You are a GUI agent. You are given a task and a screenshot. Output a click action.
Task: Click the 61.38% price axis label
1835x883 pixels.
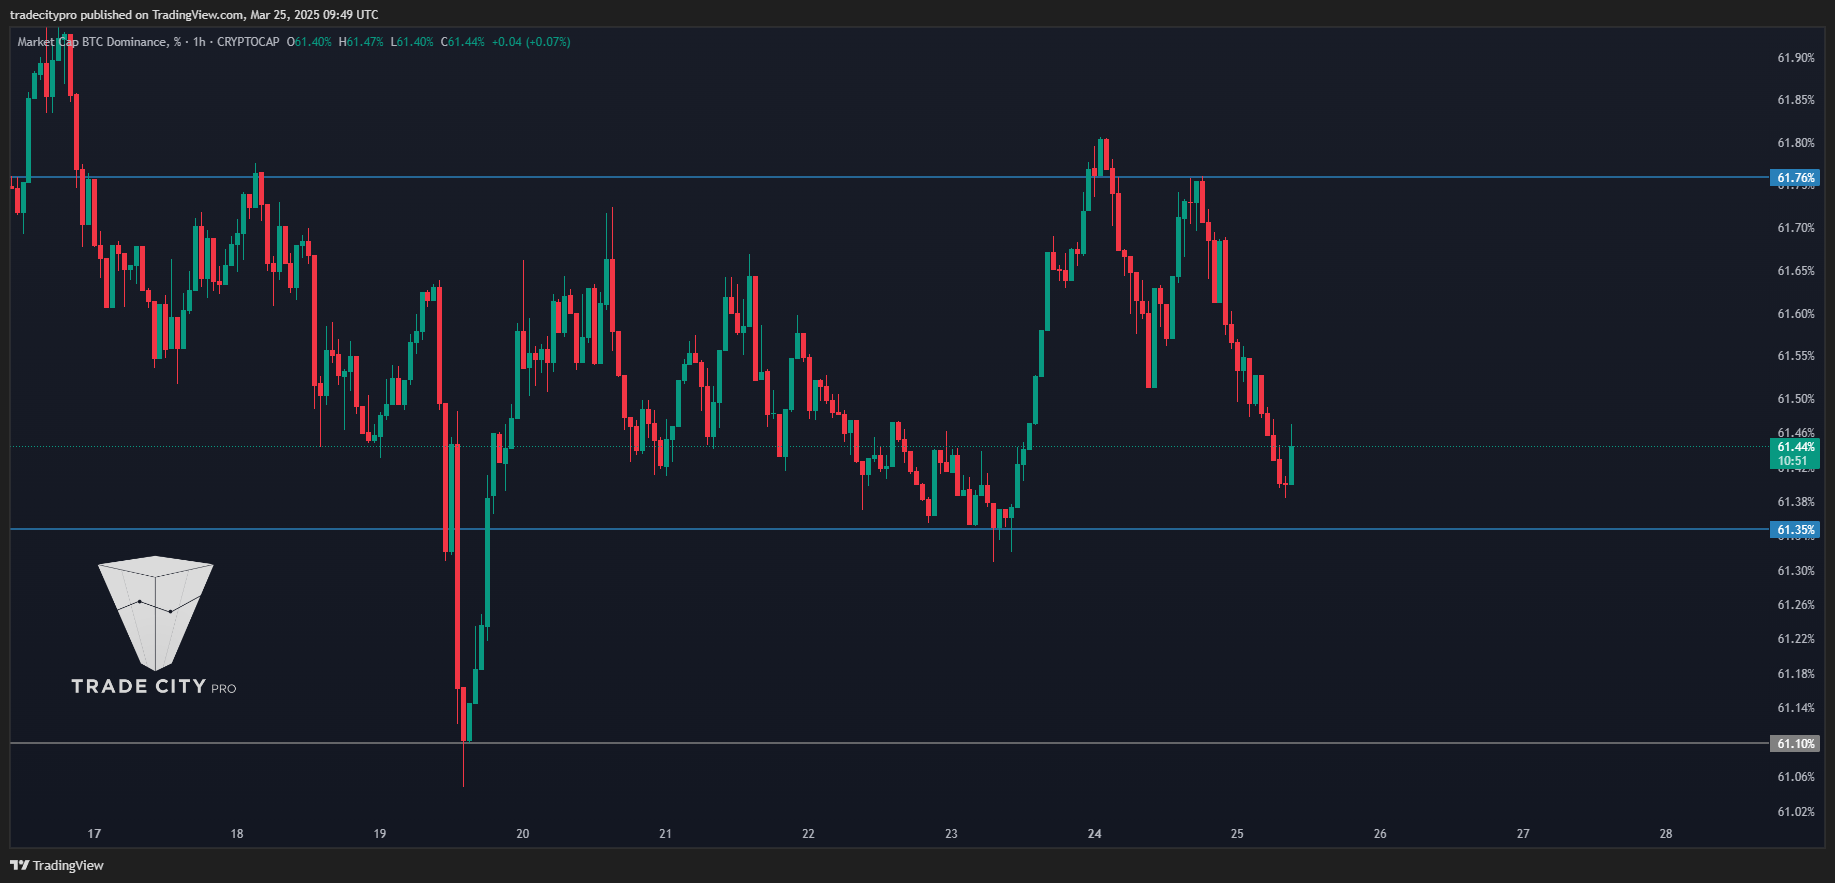click(1795, 502)
